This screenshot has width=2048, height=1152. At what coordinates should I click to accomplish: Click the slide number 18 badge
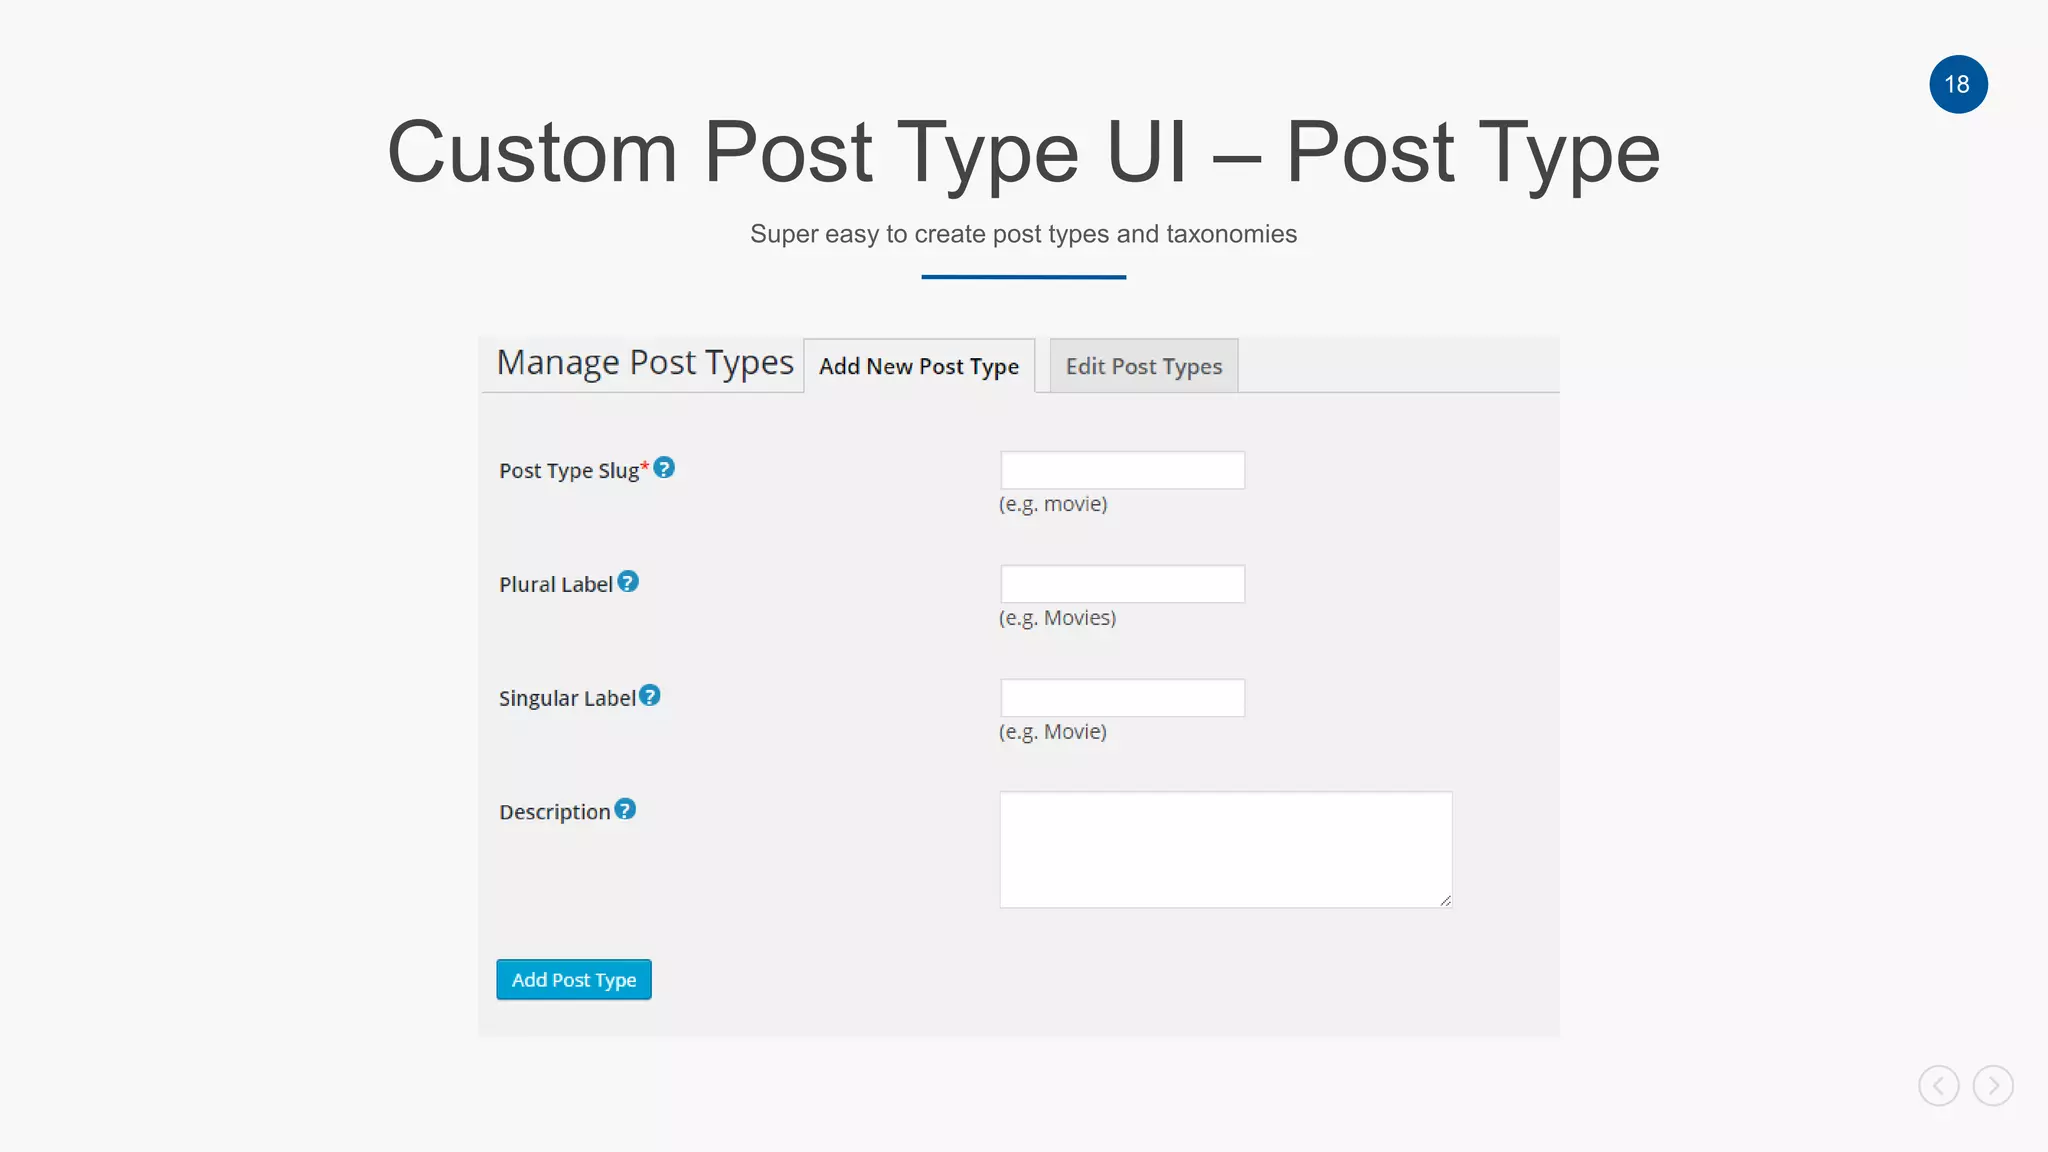tap(1958, 84)
